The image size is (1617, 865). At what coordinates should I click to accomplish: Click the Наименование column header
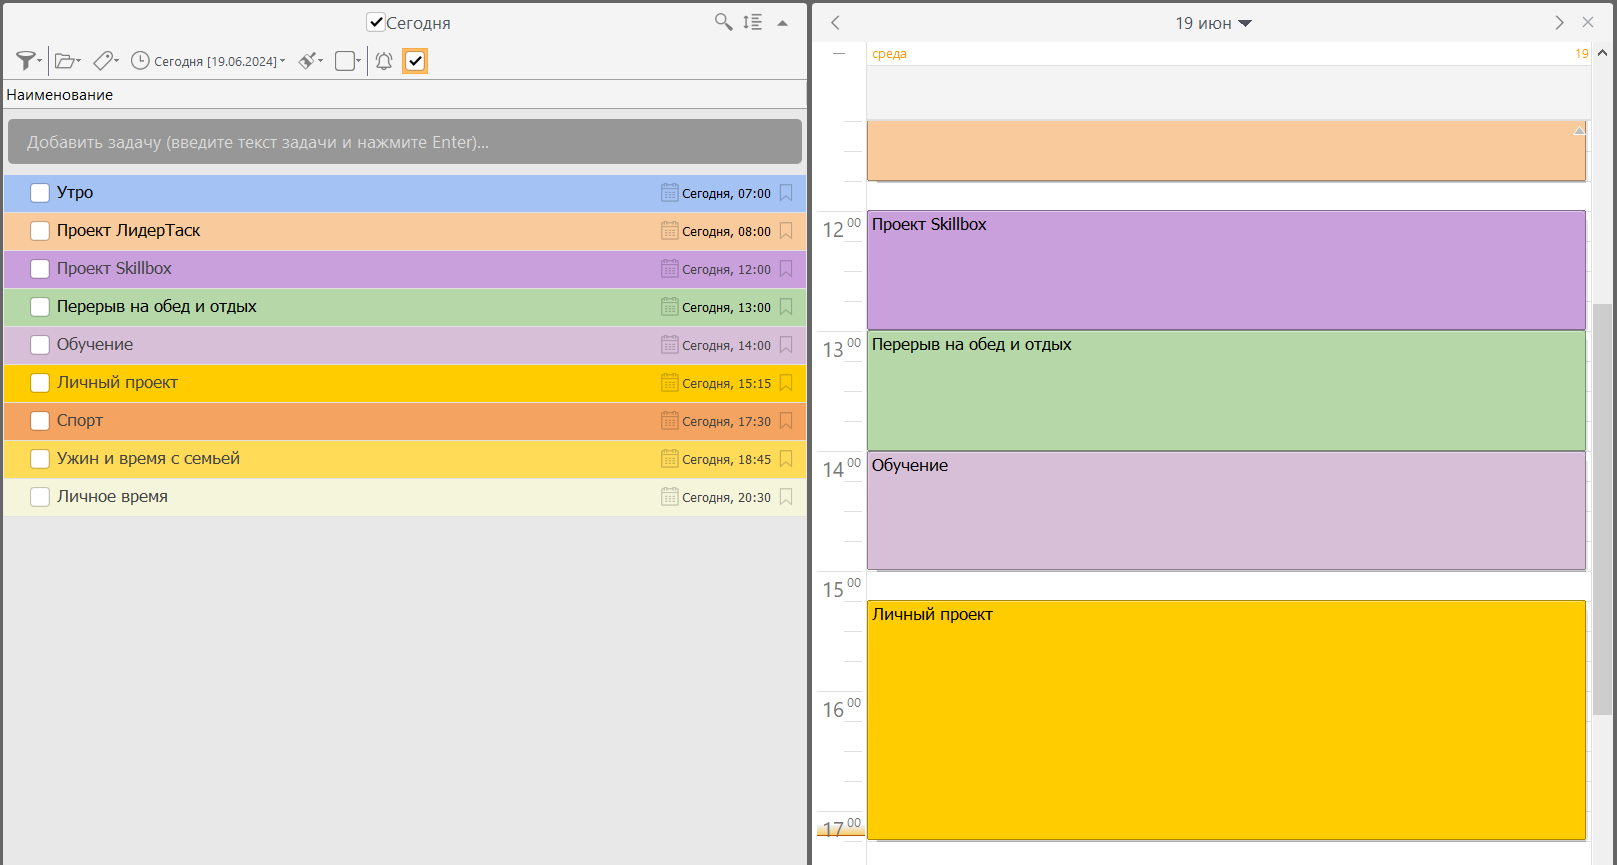pos(60,95)
